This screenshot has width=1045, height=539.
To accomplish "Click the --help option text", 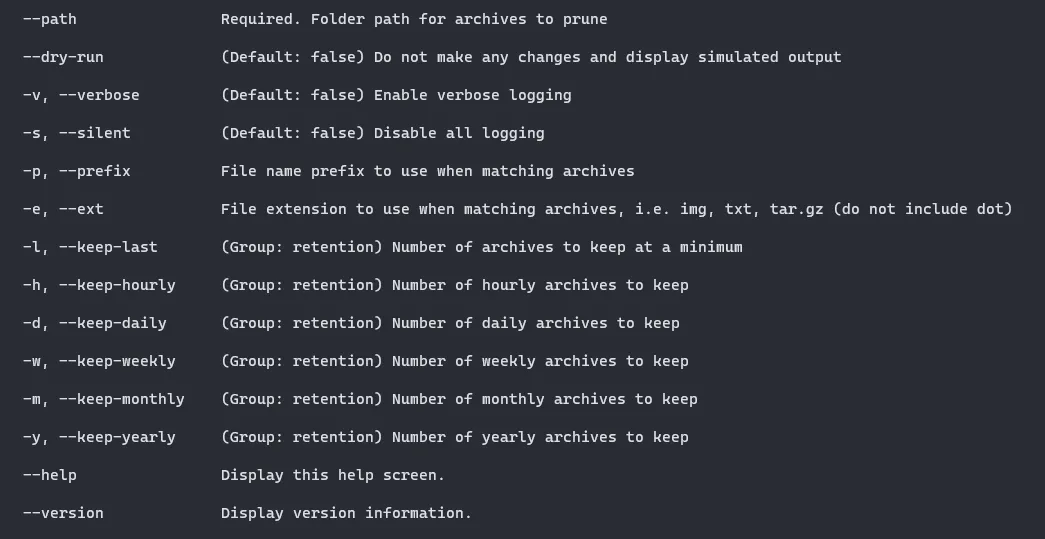I will (50, 475).
